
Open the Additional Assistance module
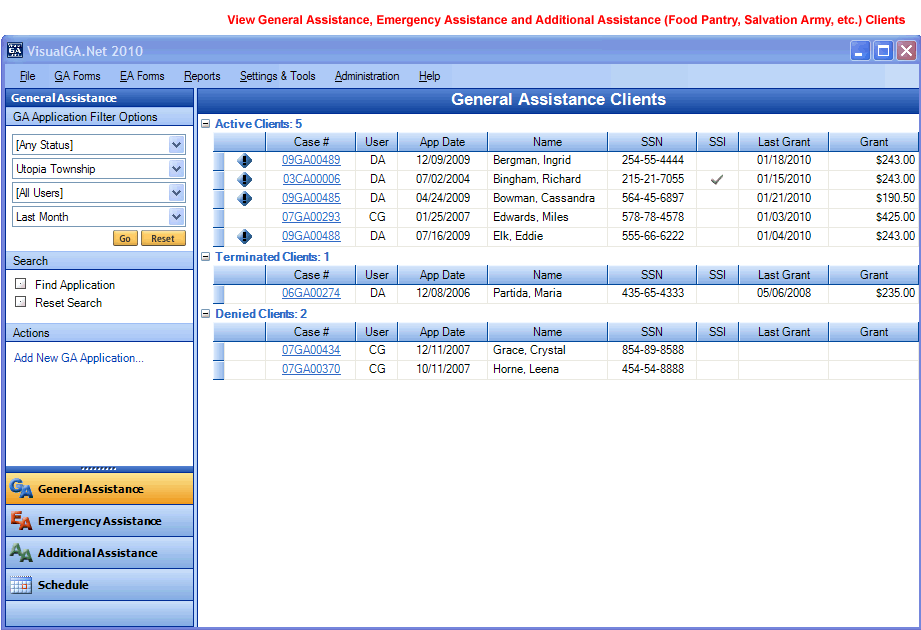pyautogui.click(x=97, y=552)
